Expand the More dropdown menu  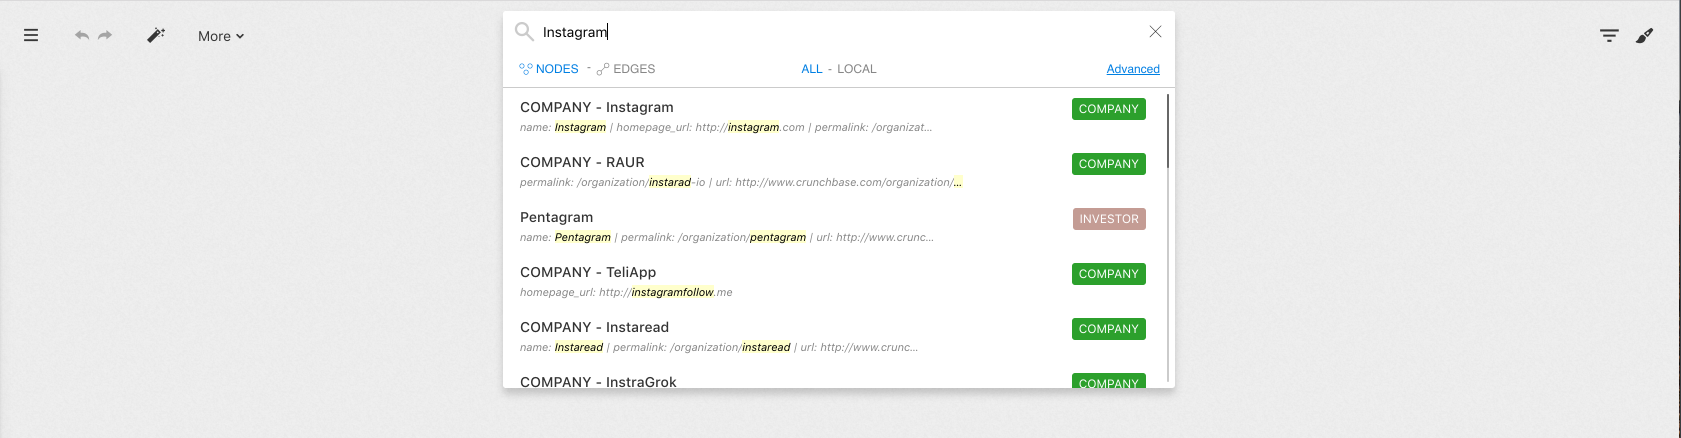click(220, 36)
